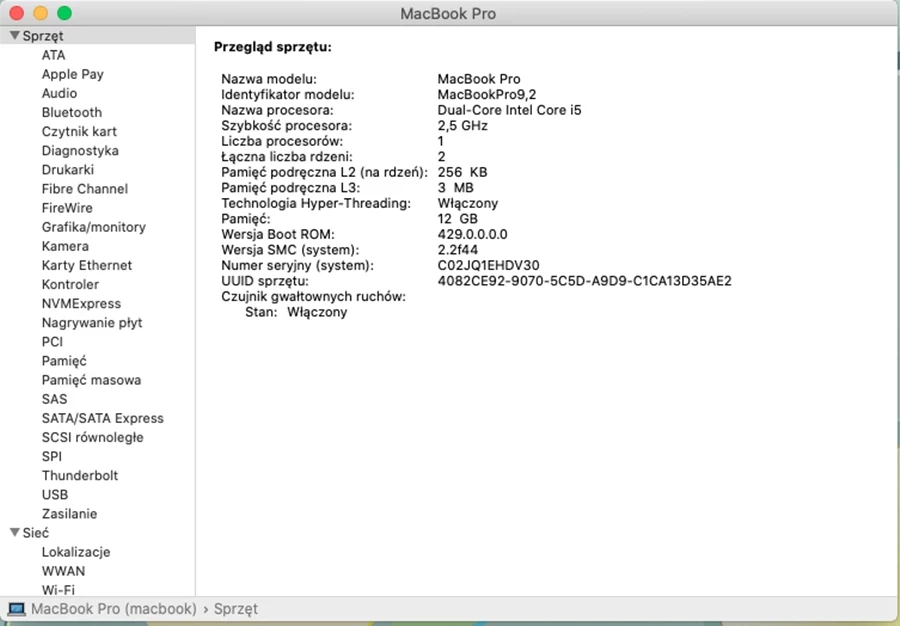Click the Hyper-Threading value Włączony
The image size is (900, 626).
468,203
